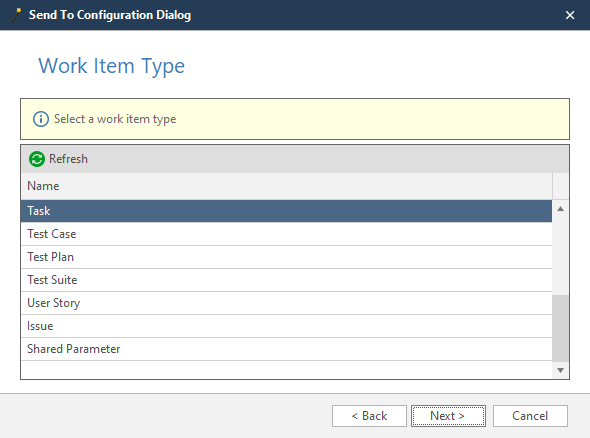
Task: Click the list's vertical scrollbar thumb
Action: pyautogui.click(x=560, y=328)
